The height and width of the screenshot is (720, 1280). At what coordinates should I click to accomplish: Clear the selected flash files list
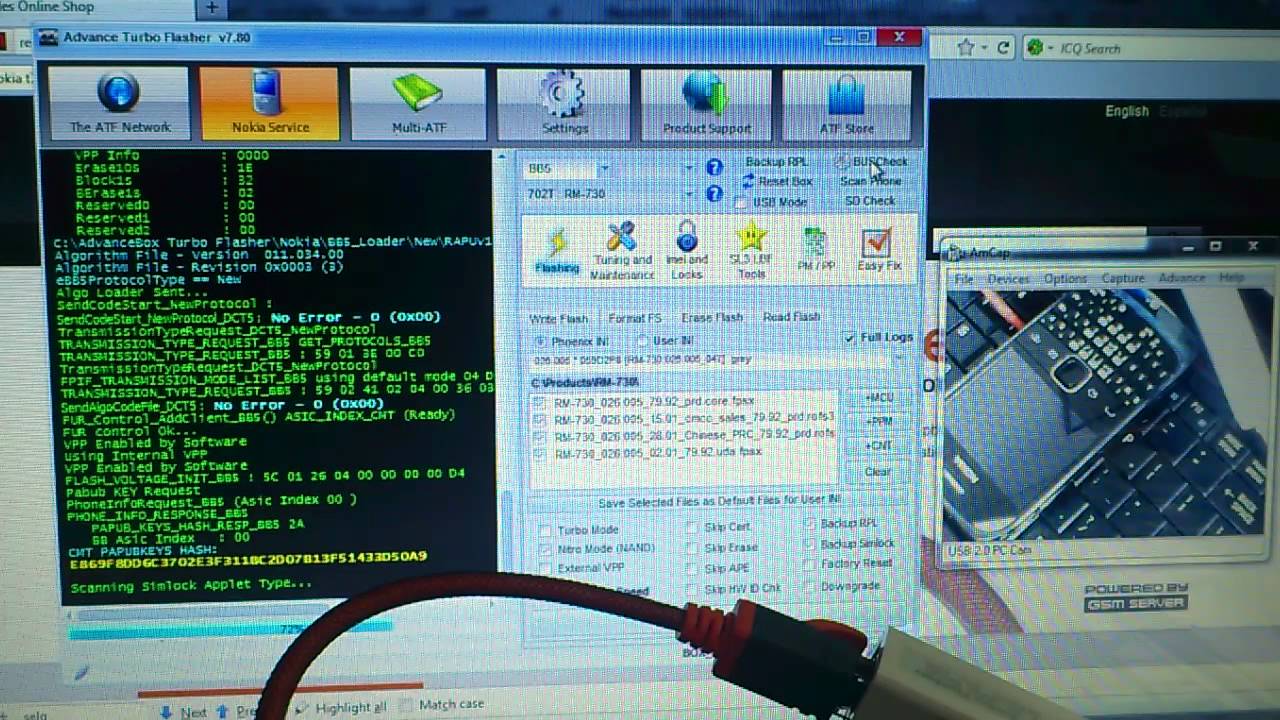pos(877,471)
